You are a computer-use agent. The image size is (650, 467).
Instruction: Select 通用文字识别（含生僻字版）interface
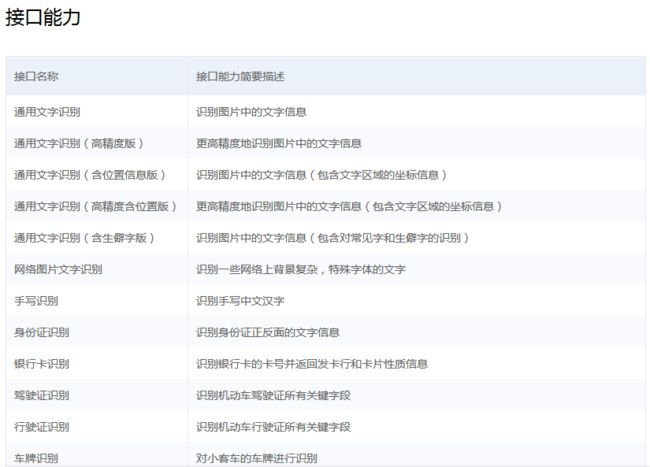85,238
